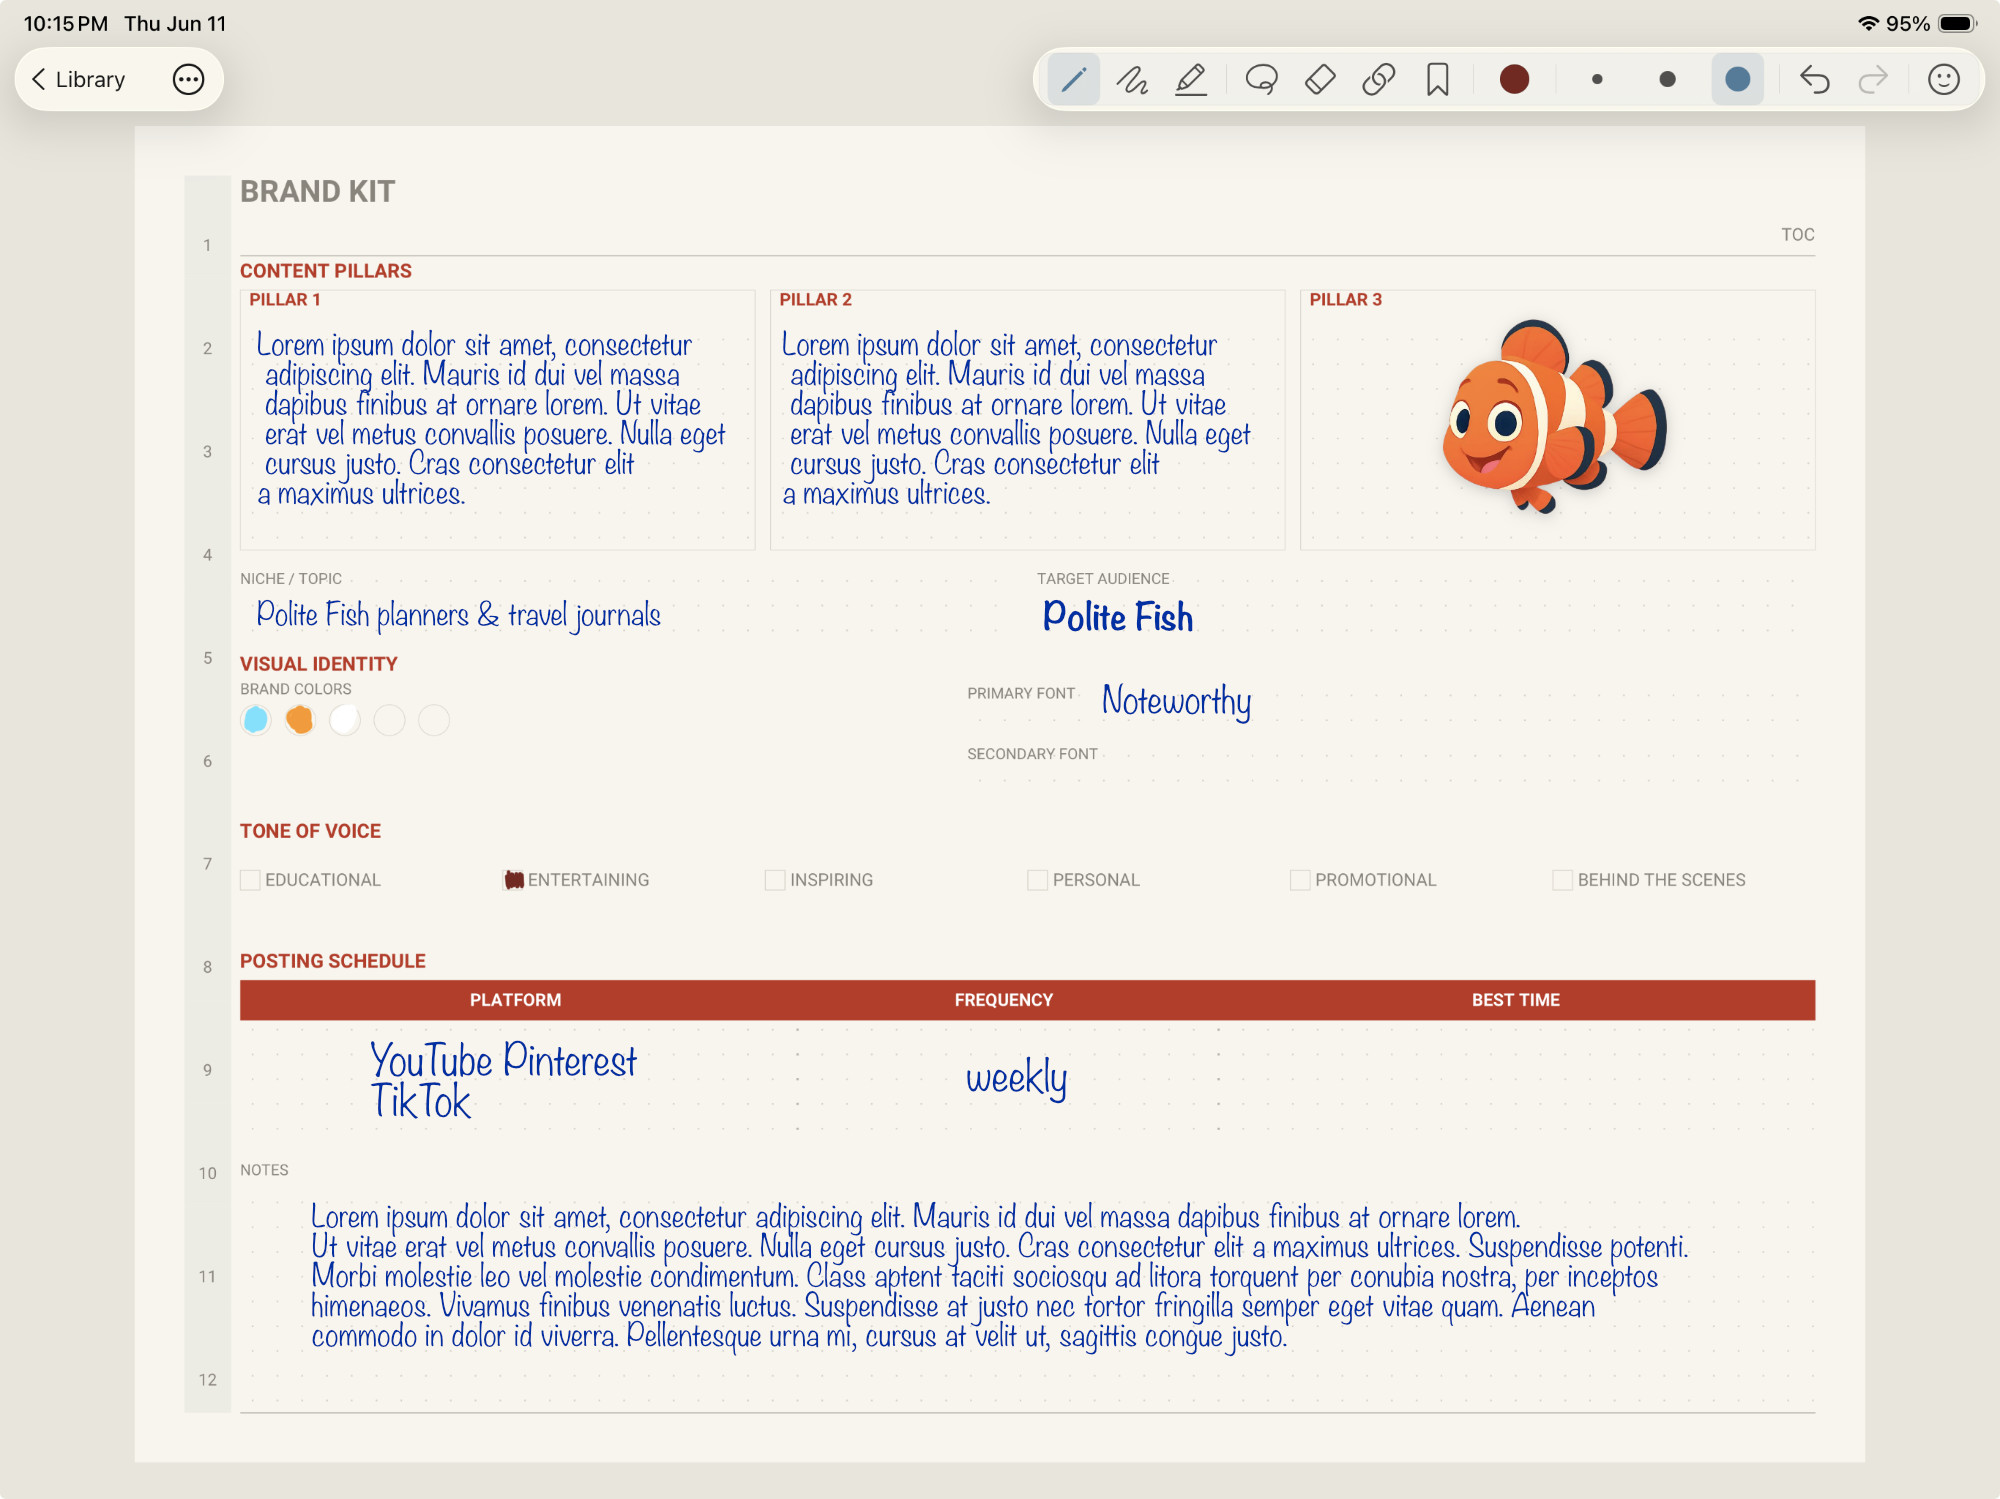2000x1499 pixels.
Task: Check the Promotional tone checkbox
Action: pos(1300,880)
